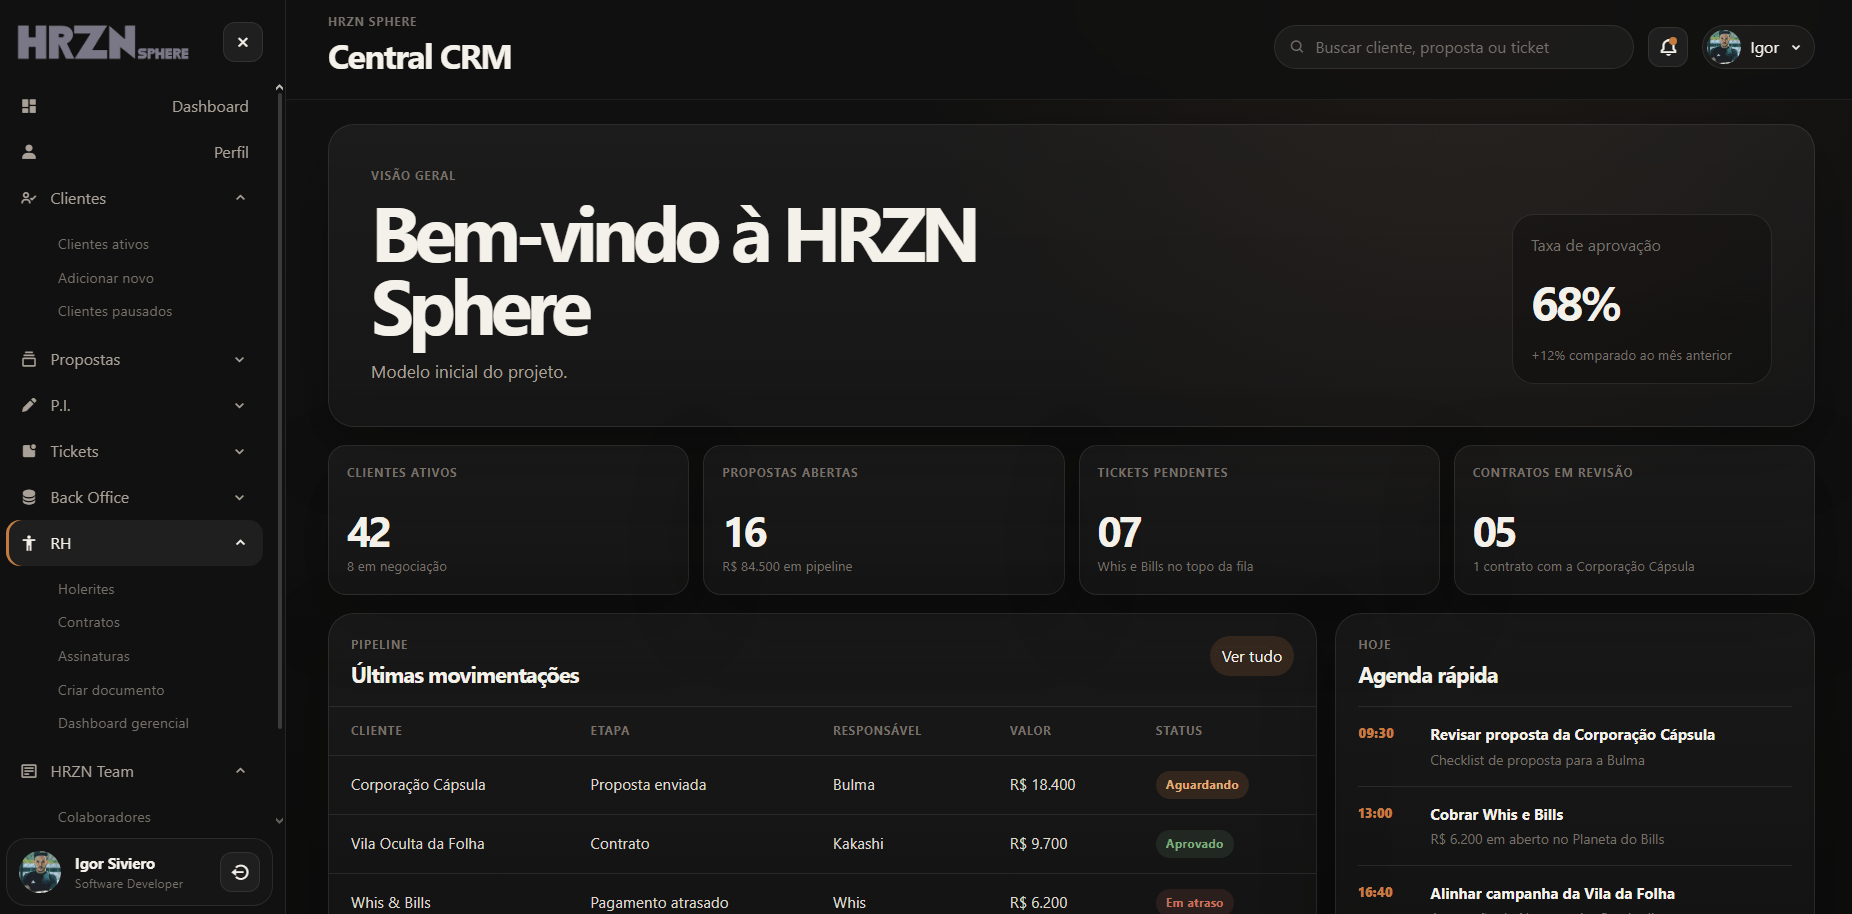Click Igor's avatar in the top bar

point(1724,47)
